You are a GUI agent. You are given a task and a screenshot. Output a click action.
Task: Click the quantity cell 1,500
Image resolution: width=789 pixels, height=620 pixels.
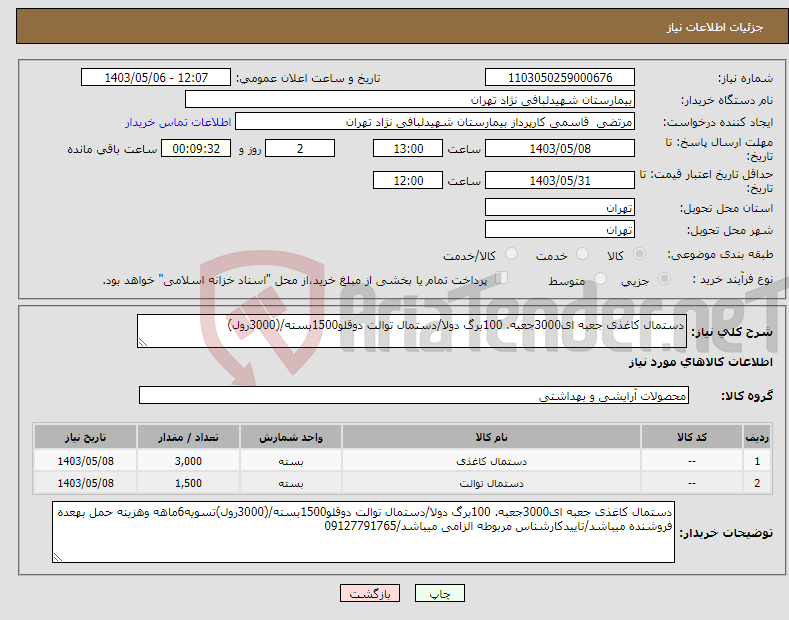[188, 483]
